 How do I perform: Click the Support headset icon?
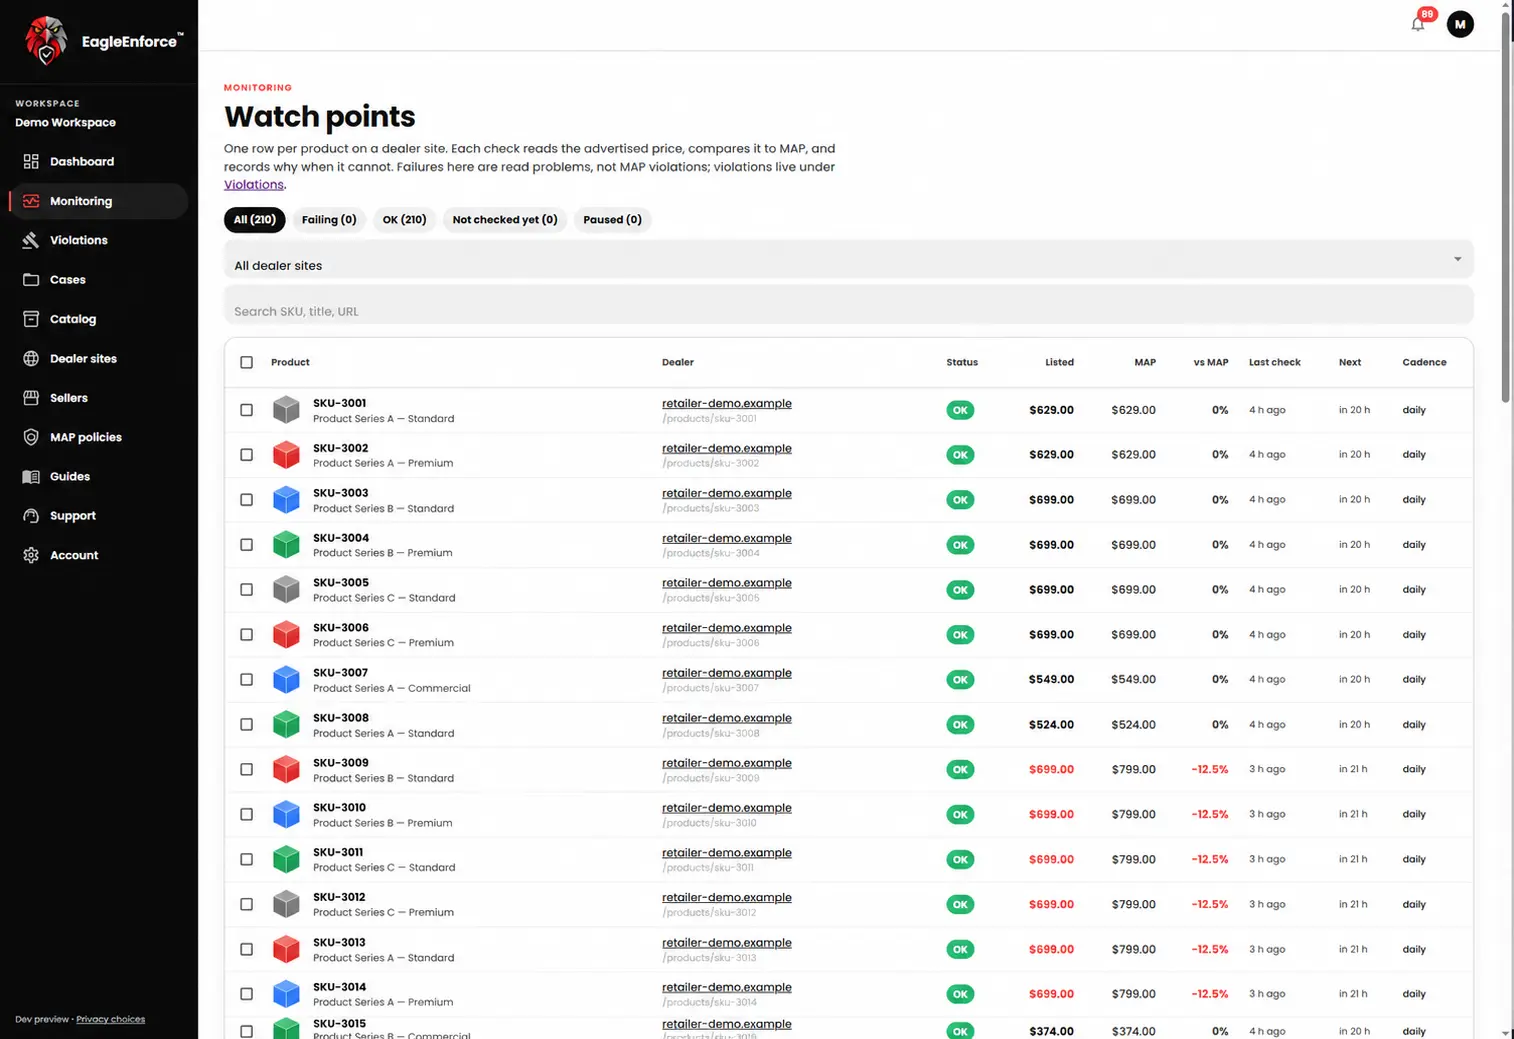pos(31,516)
